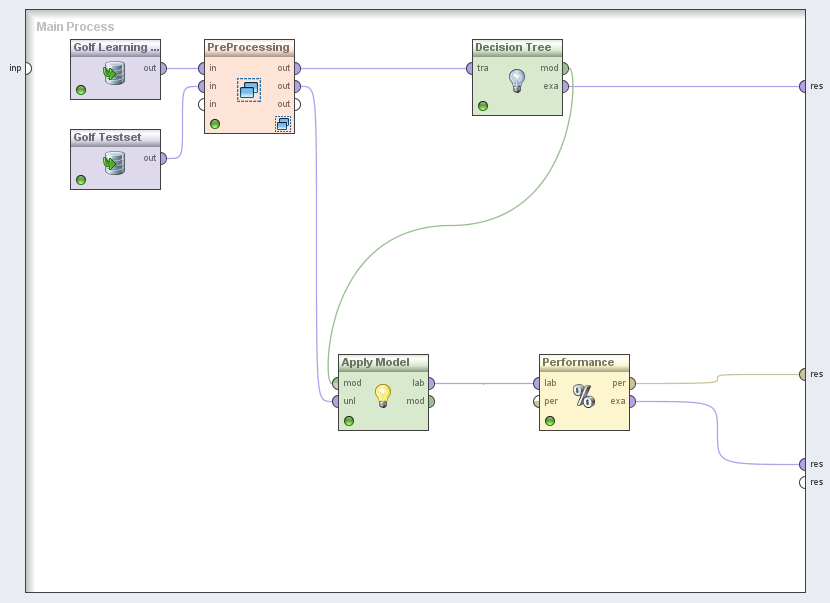Click the Golf Testset green status indicator
830x603 pixels.
pyautogui.click(x=81, y=180)
